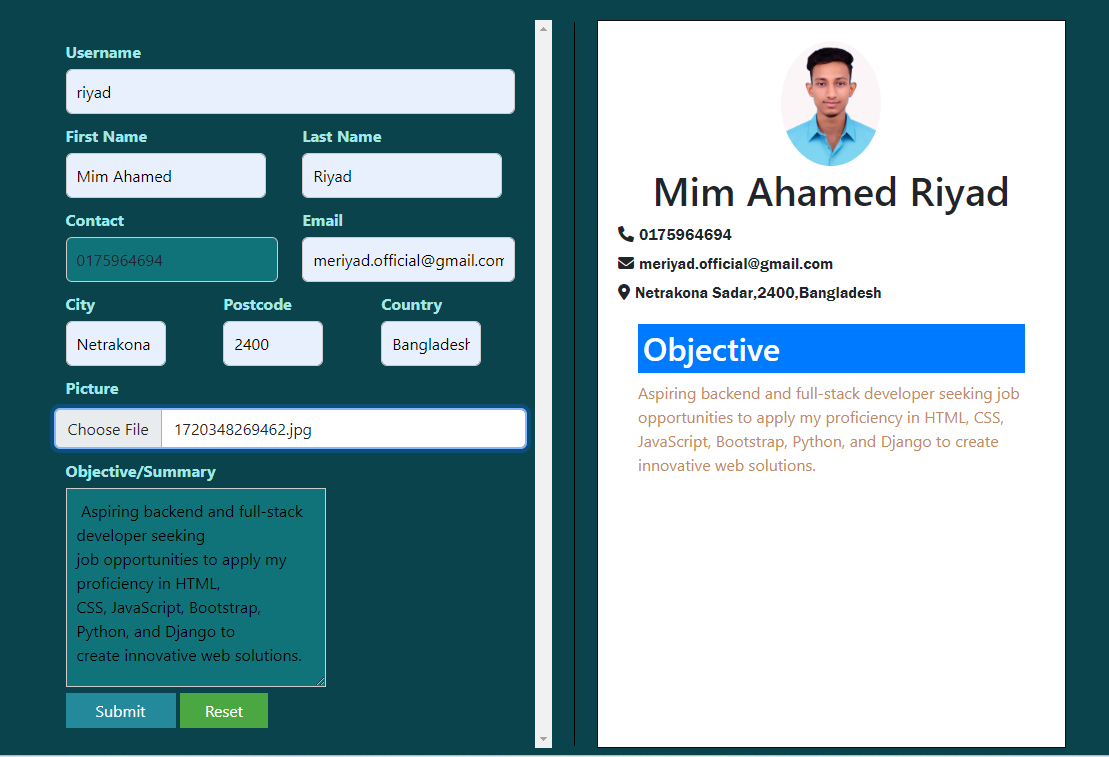1109x757 pixels.
Task: Click the envelope email icon in preview
Action: coord(626,263)
